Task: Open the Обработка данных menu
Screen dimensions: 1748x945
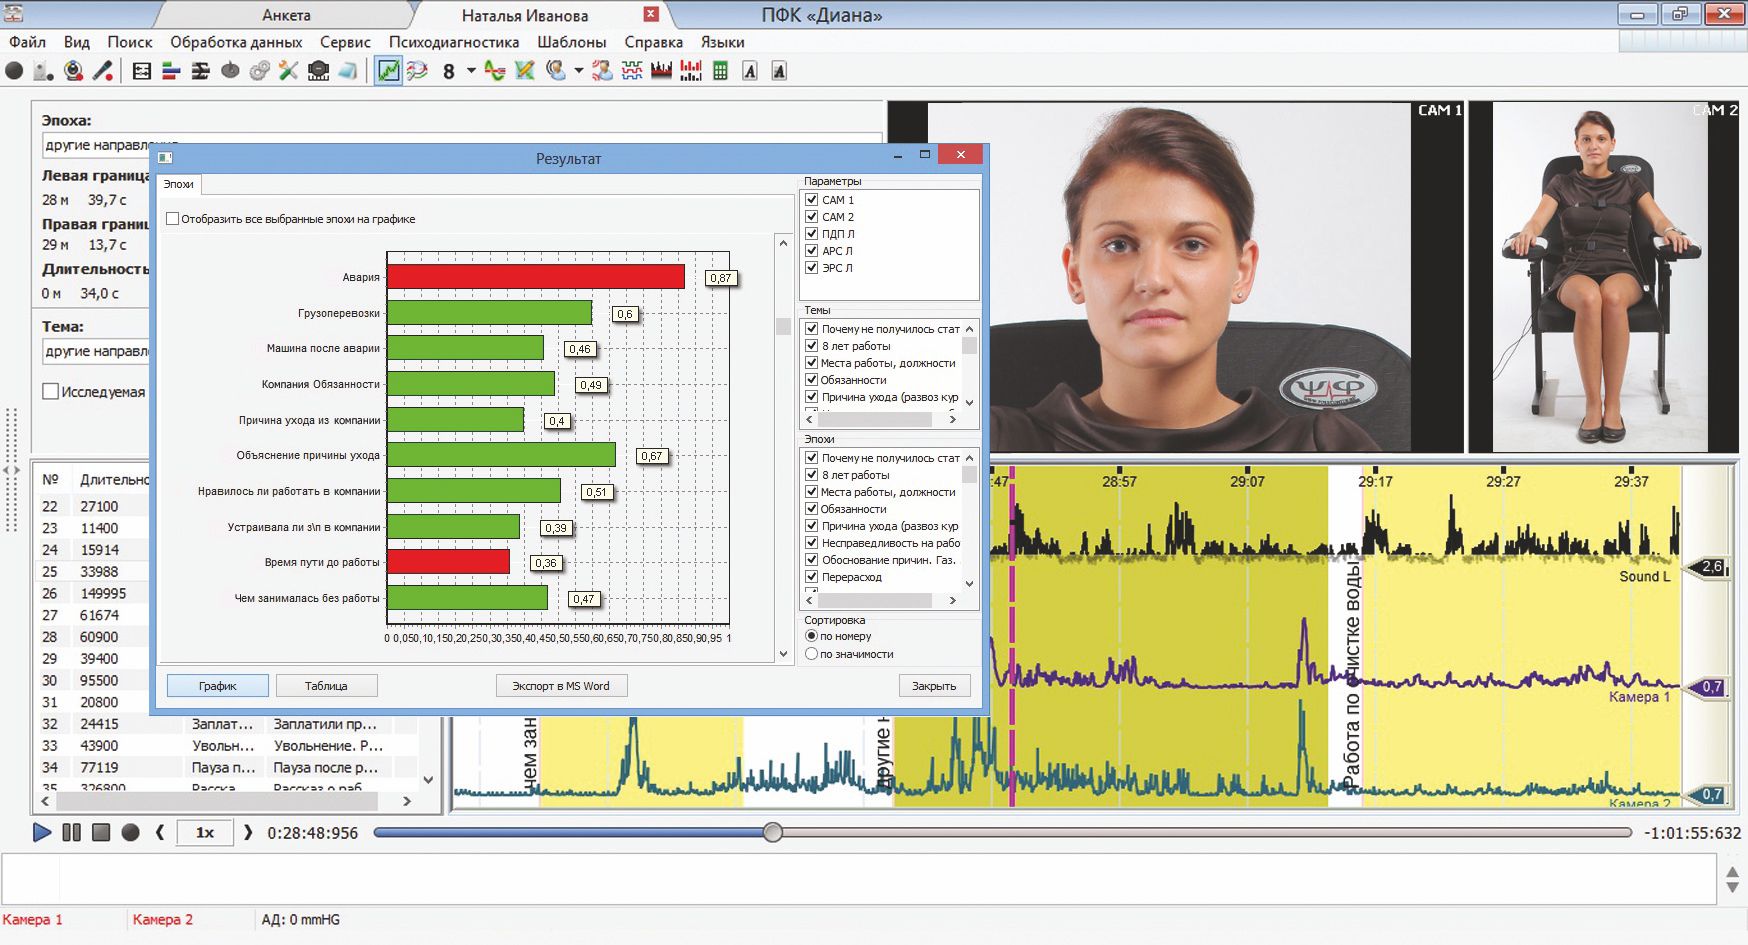Action: tap(236, 42)
